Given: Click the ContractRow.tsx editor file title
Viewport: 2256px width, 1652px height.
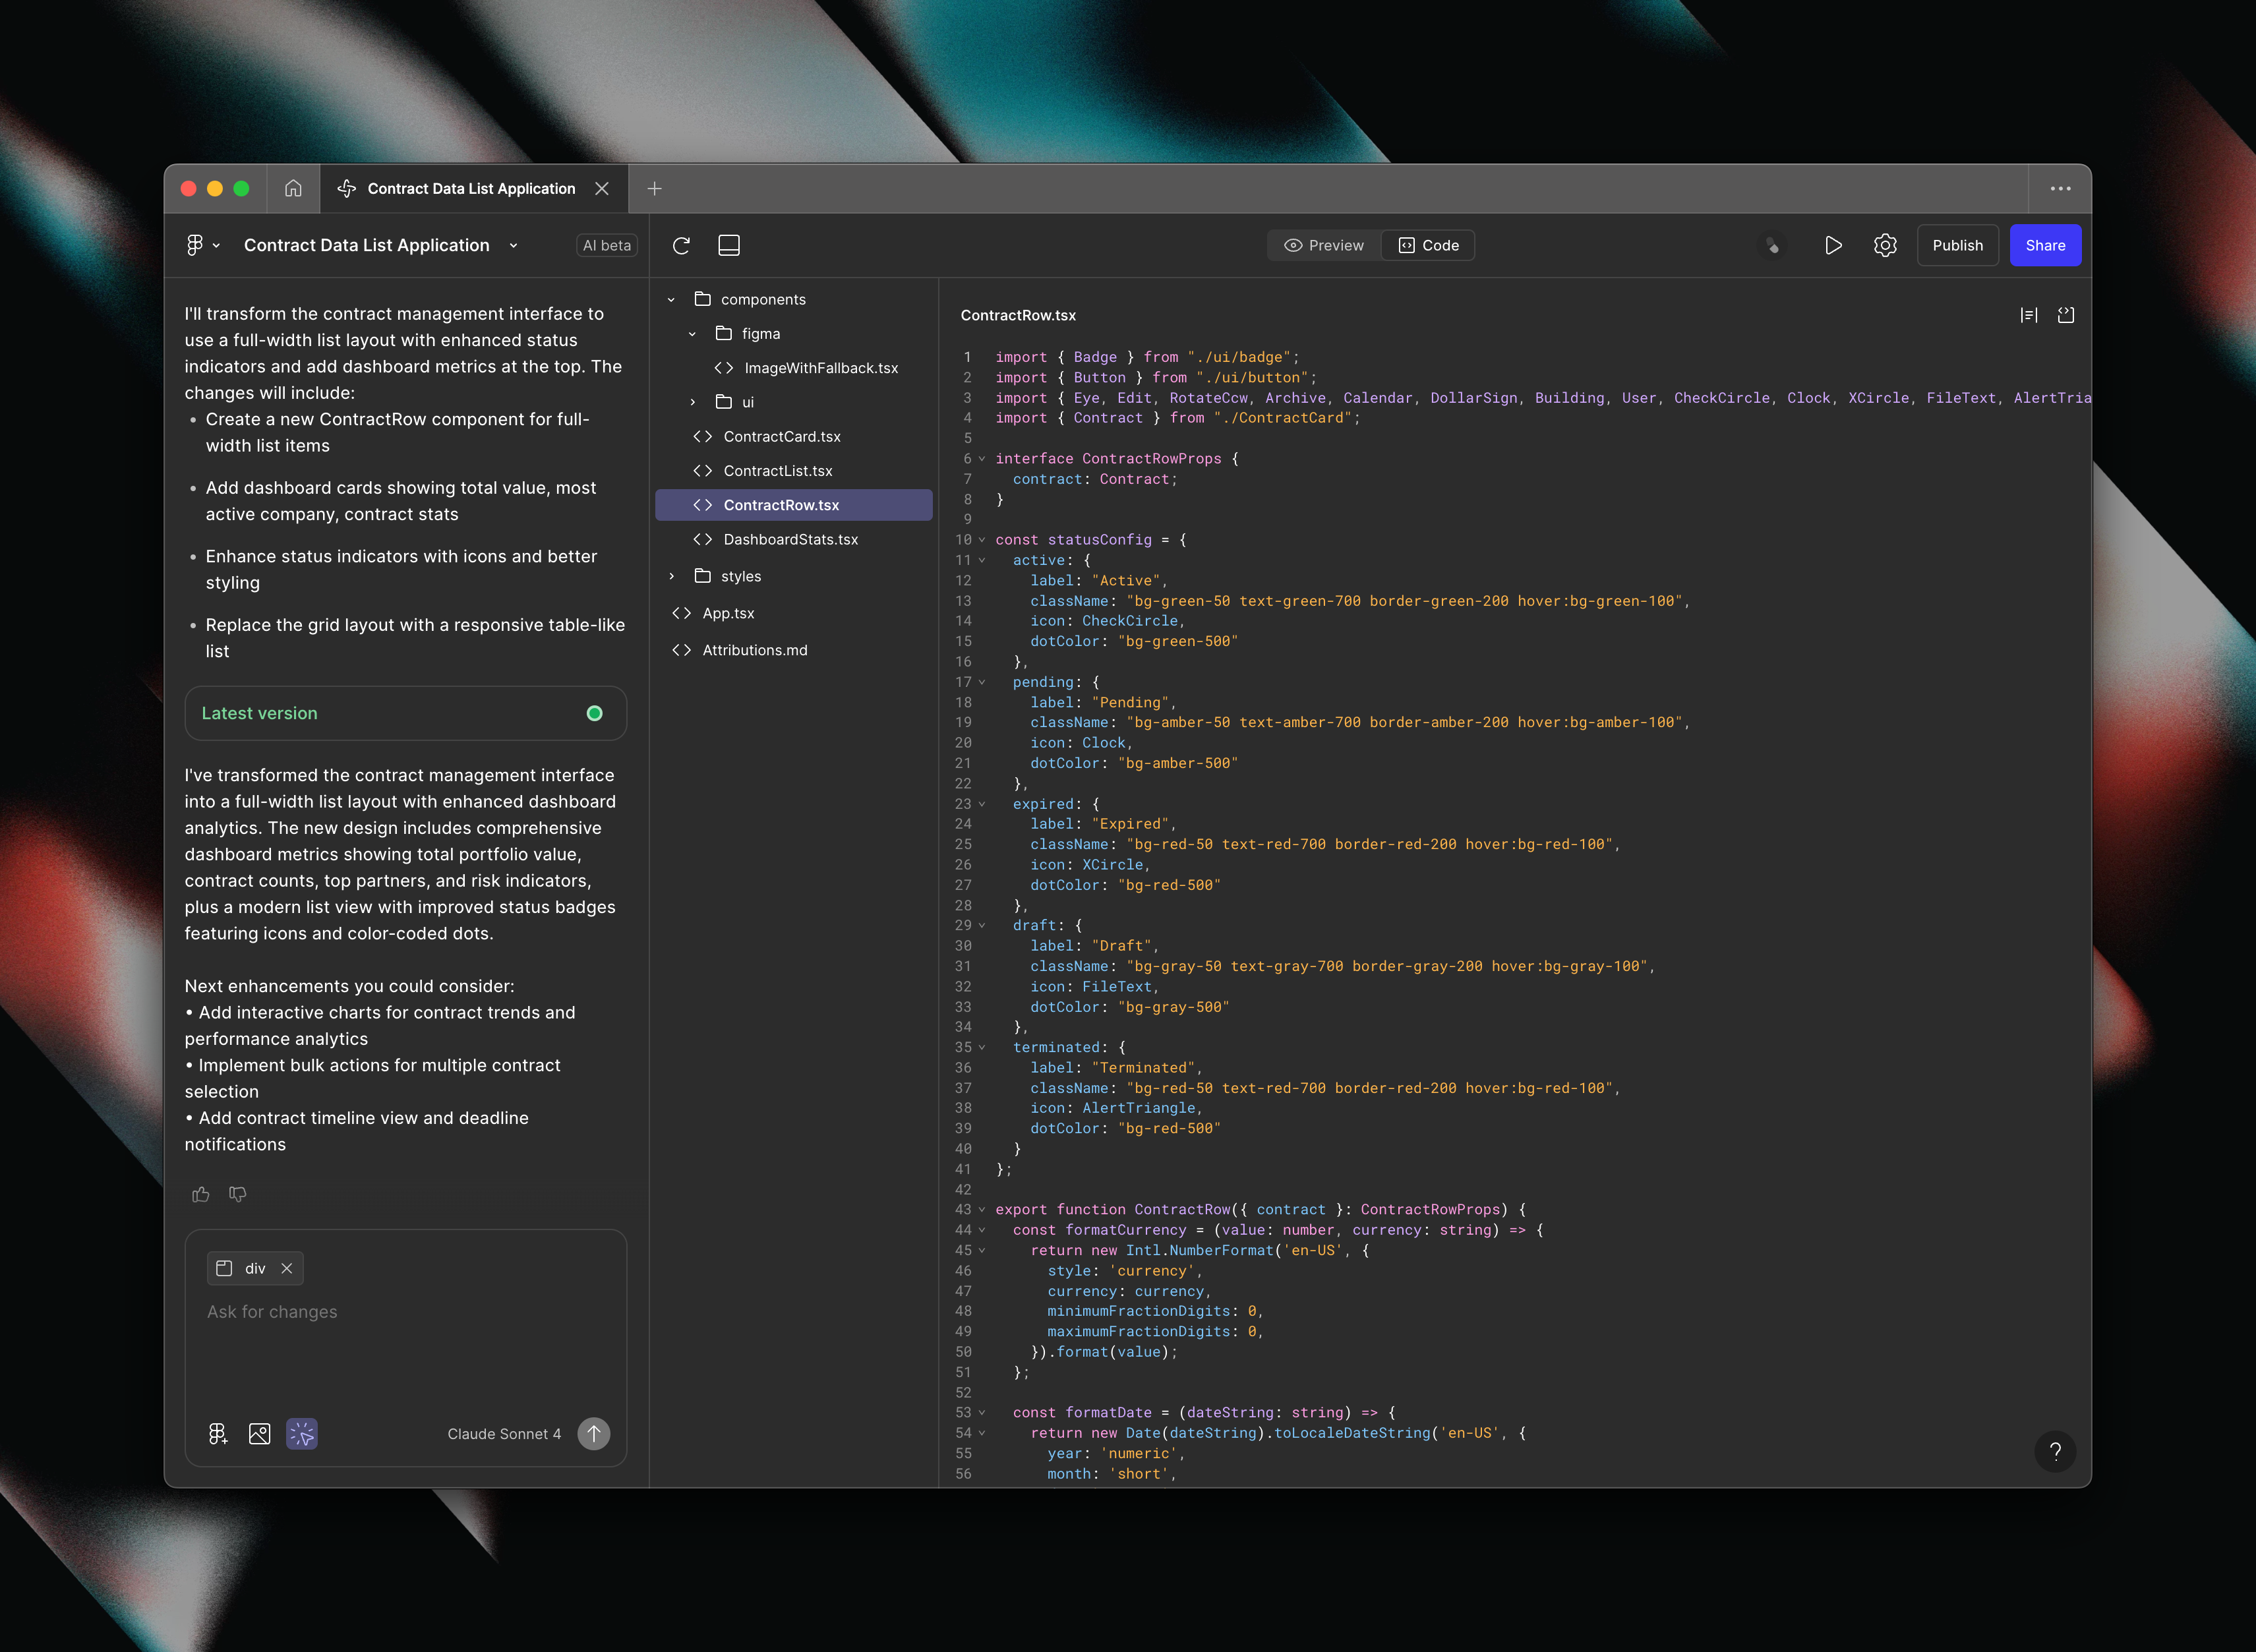Looking at the screenshot, I should tap(1018, 315).
